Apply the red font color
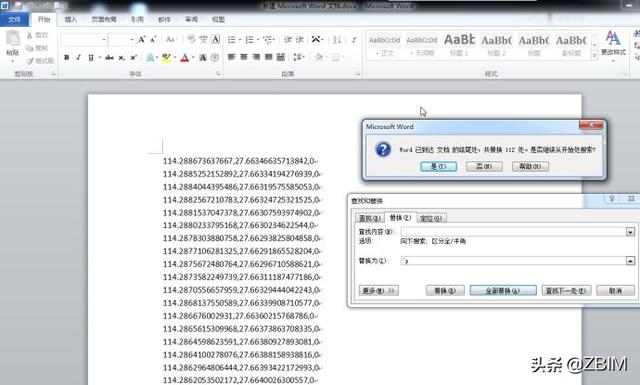640x385 pixels. (184, 58)
